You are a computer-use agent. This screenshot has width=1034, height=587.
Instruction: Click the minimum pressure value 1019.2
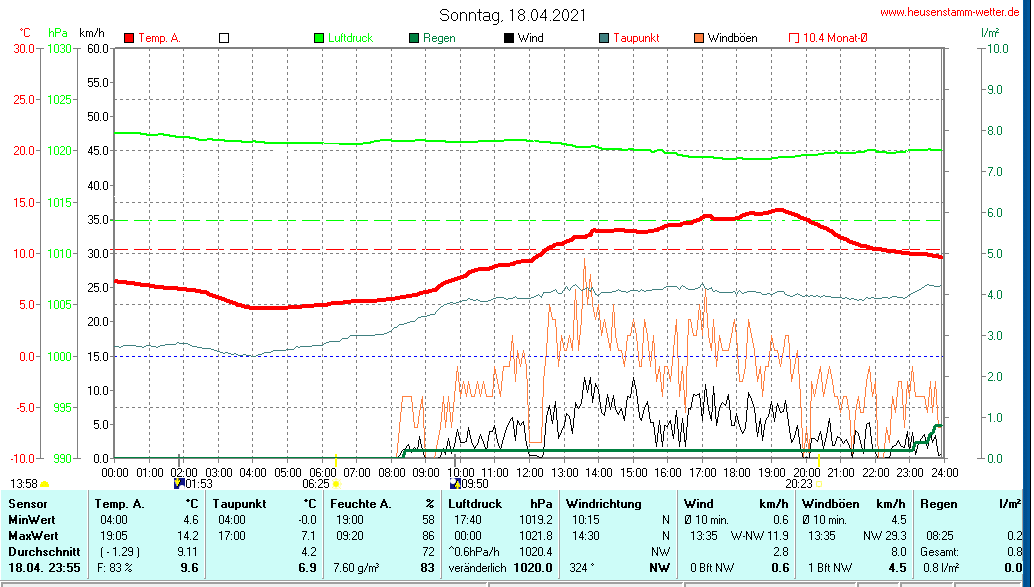(535, 520)
